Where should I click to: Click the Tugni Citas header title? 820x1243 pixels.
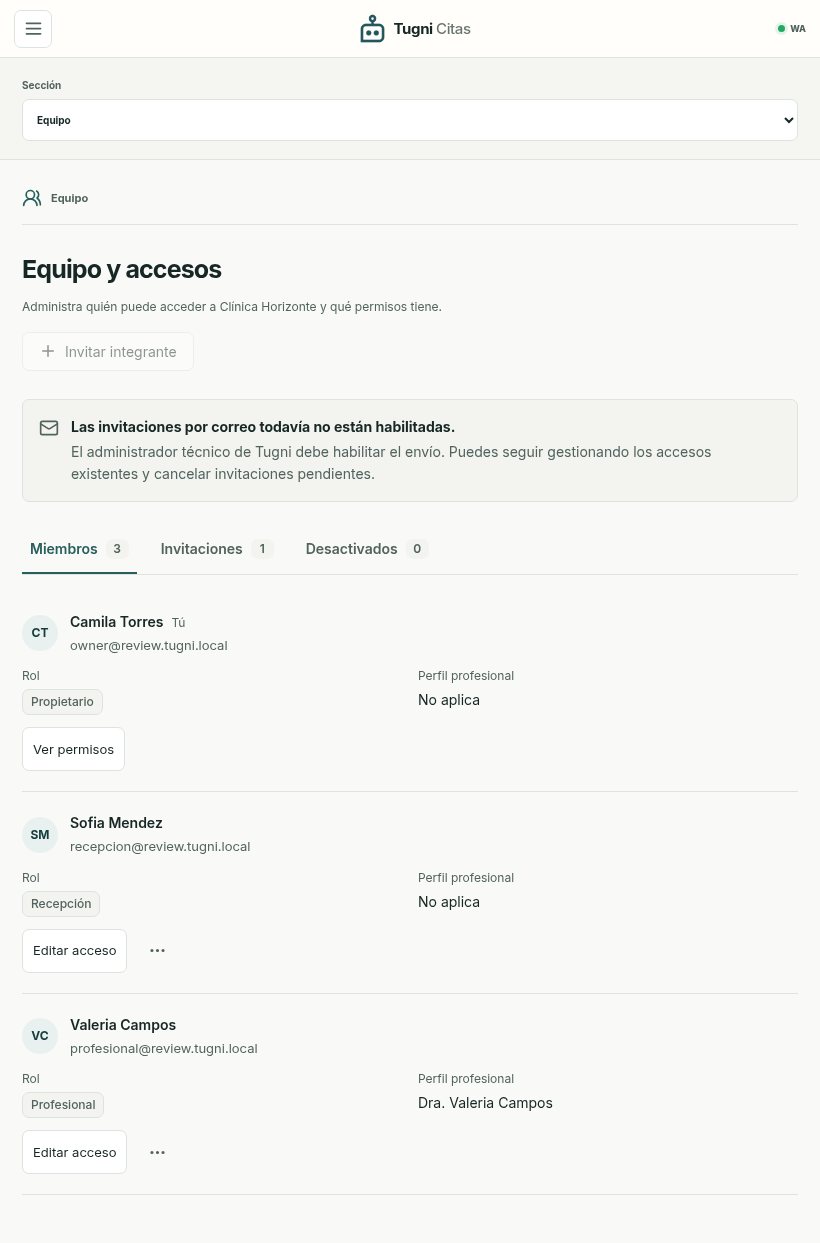click(x=432, y=29)
